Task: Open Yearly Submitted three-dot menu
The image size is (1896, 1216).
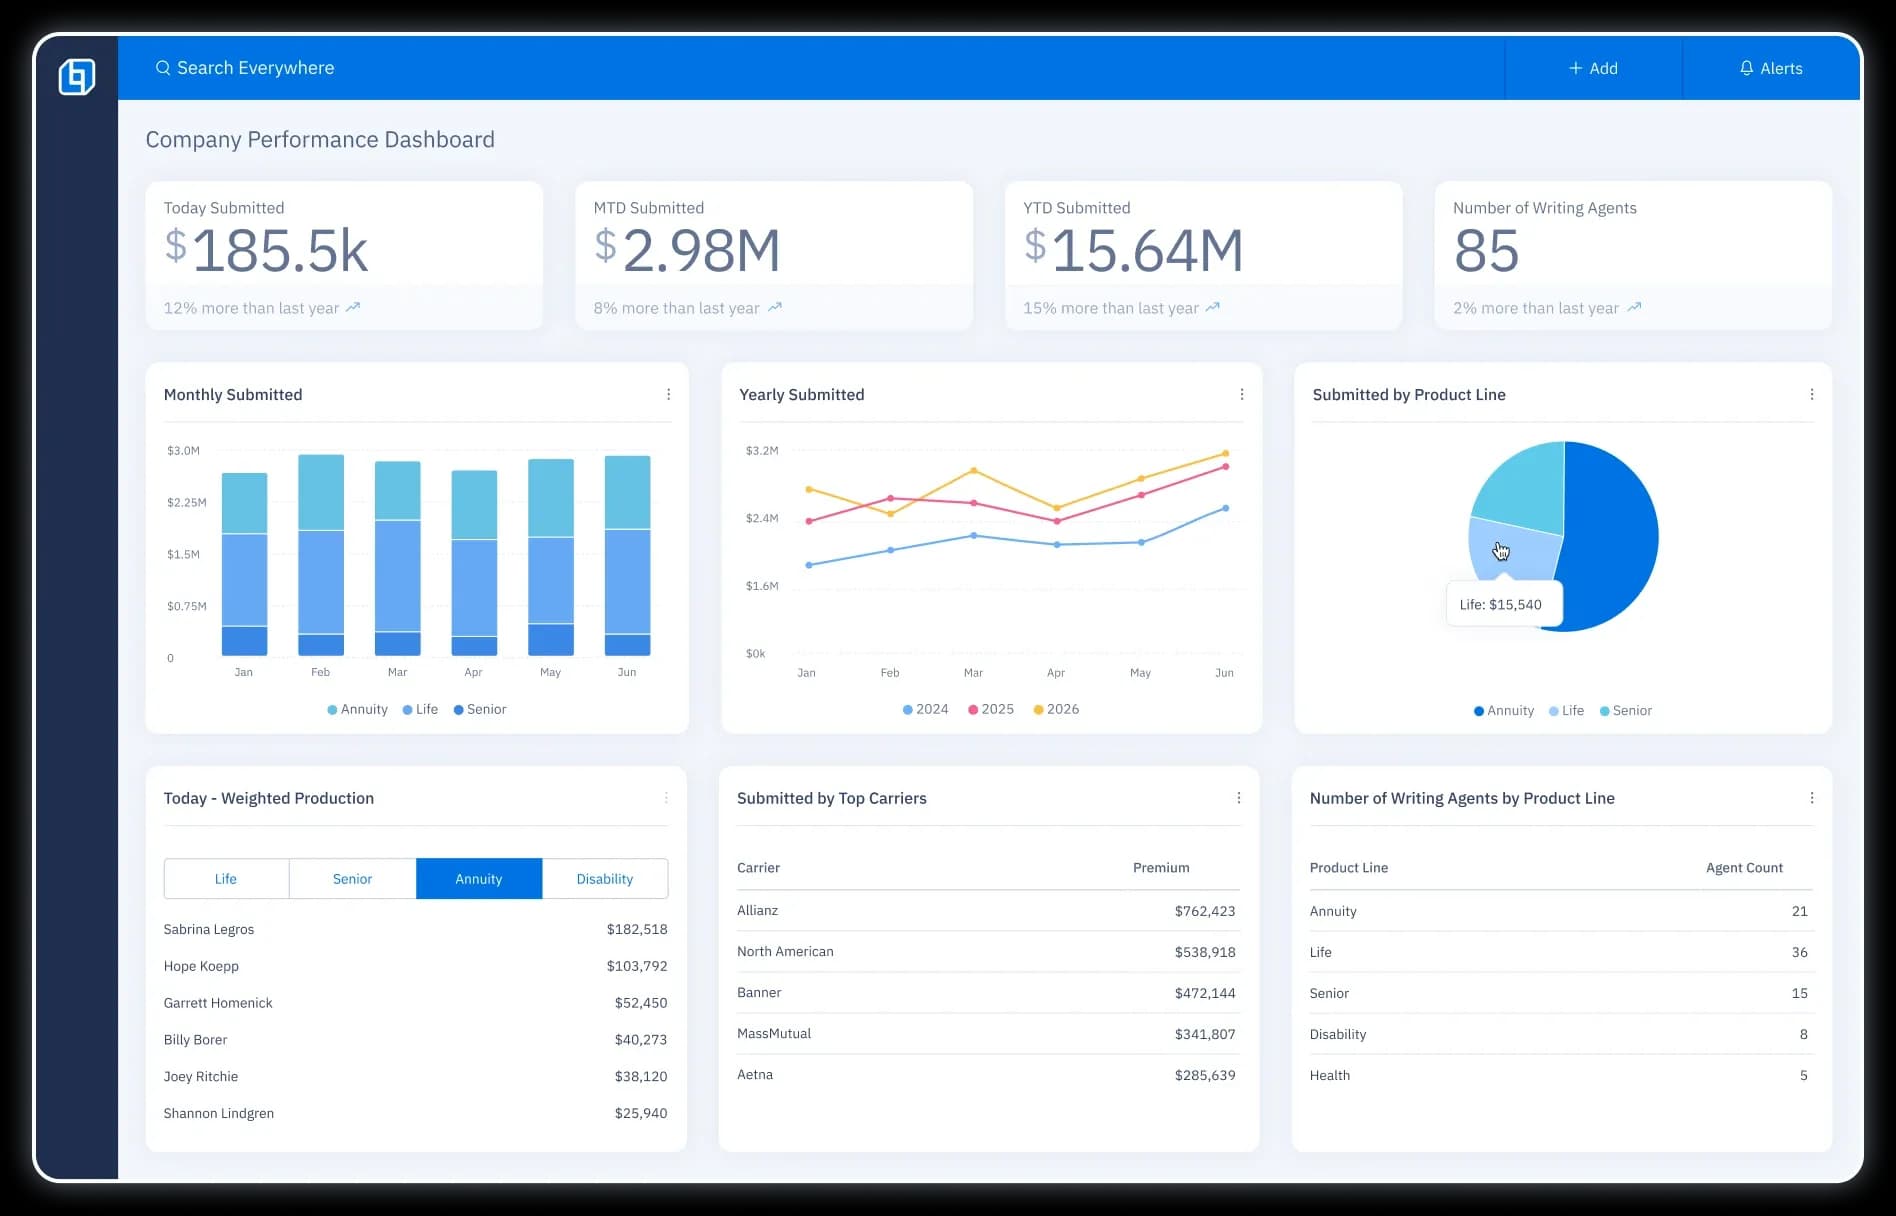Action: pos(1242,395)
